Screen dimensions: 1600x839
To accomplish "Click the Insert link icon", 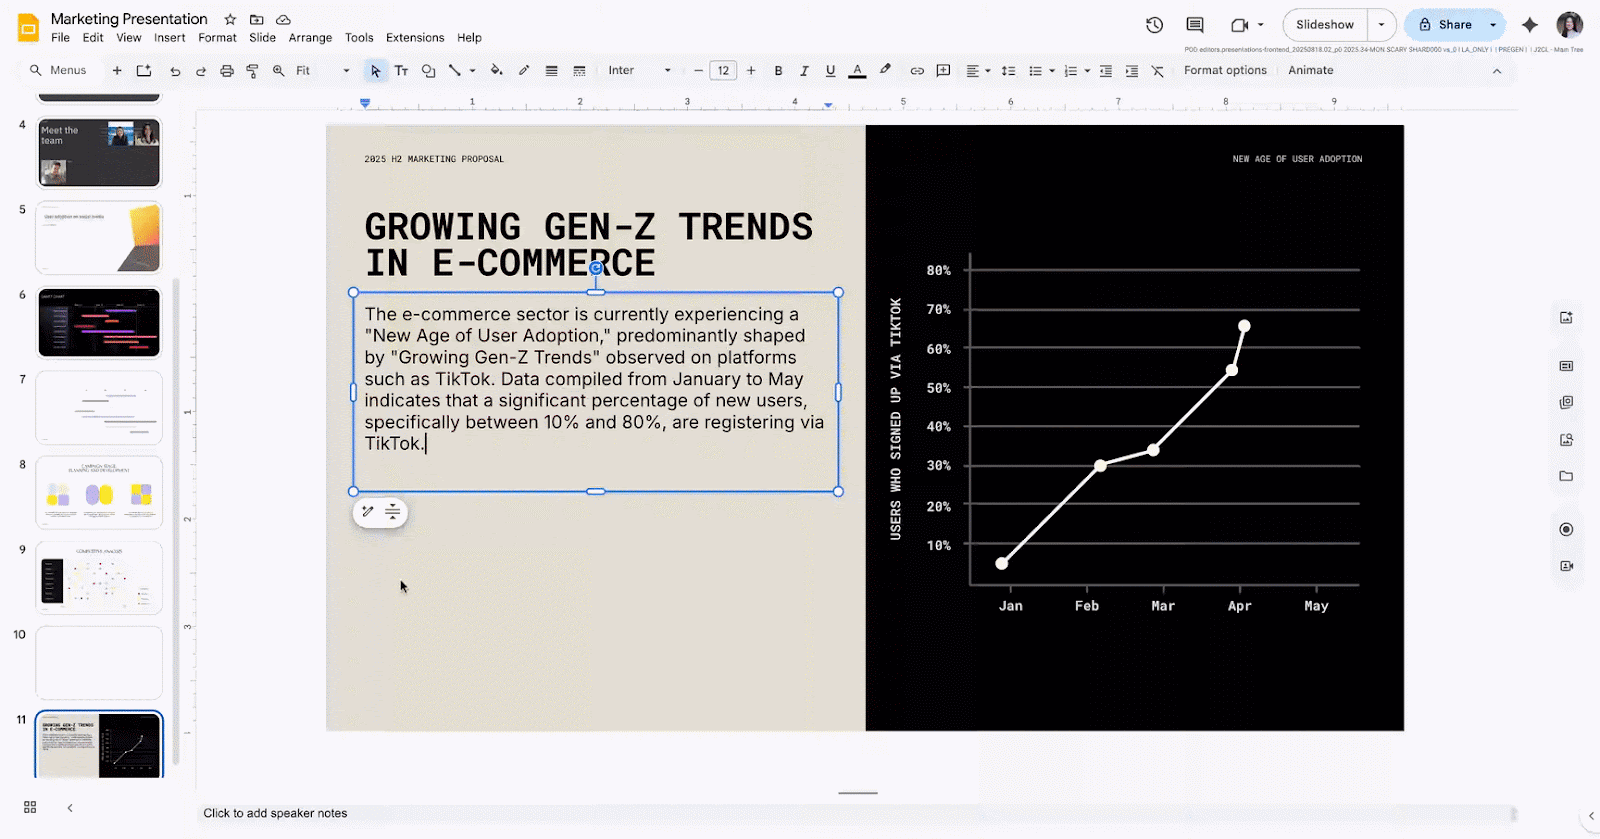I will (x=916, y=71).
